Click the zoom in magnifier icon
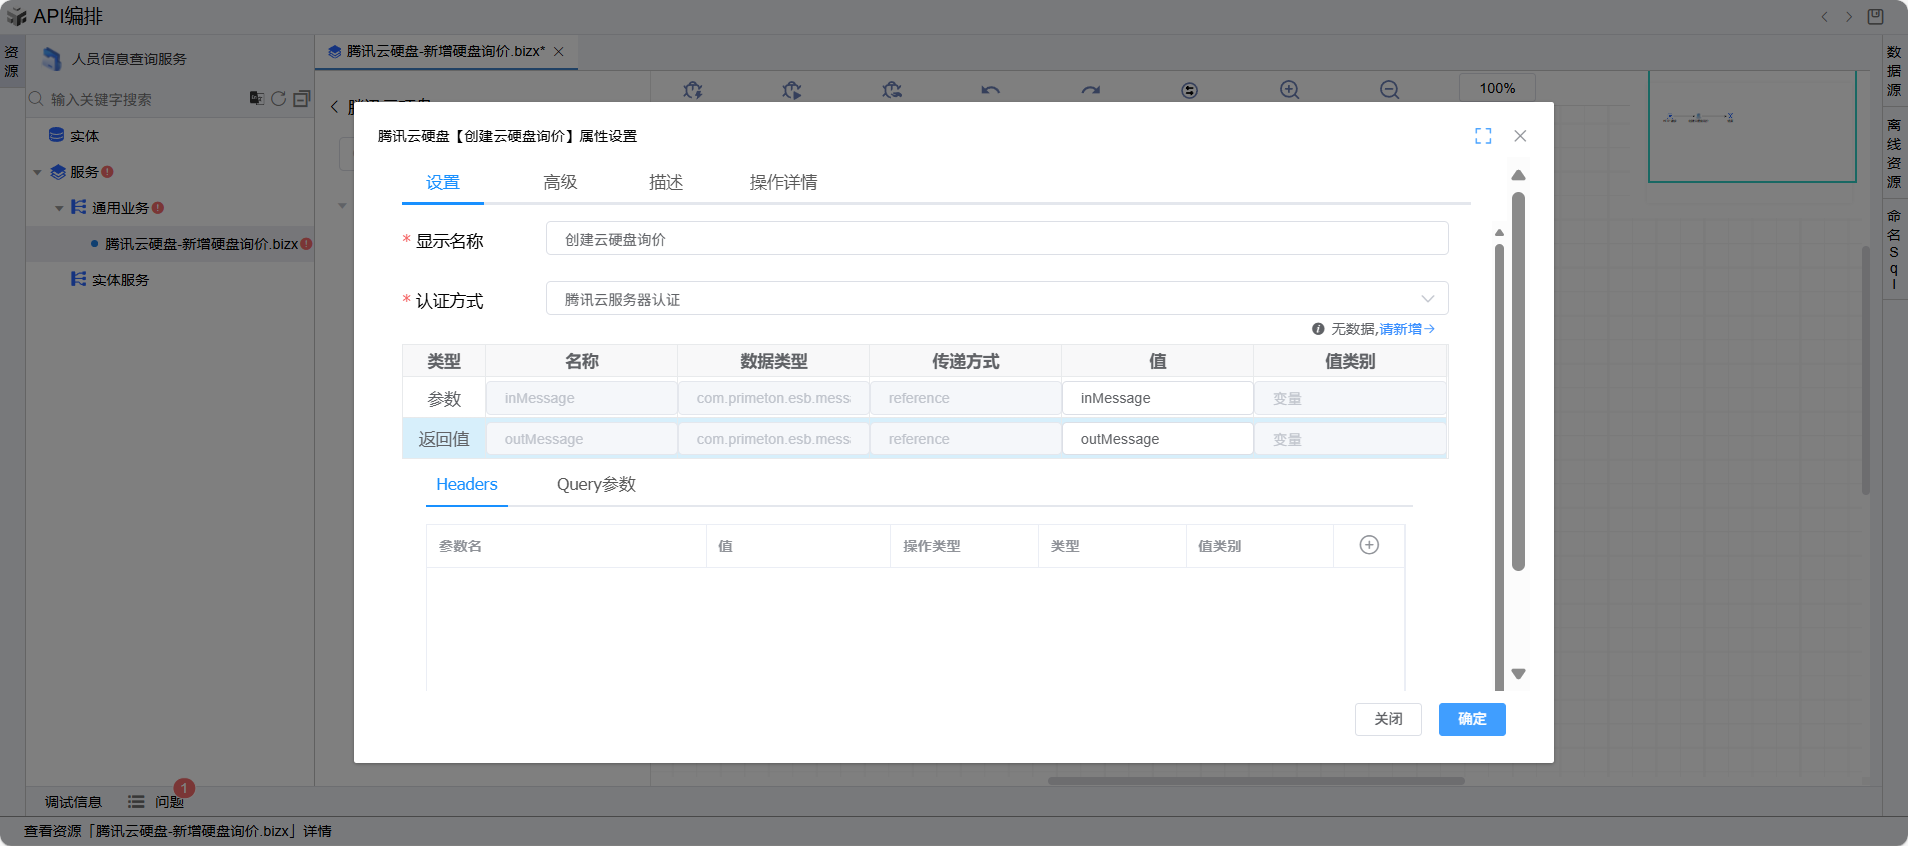 [1289, 90]
